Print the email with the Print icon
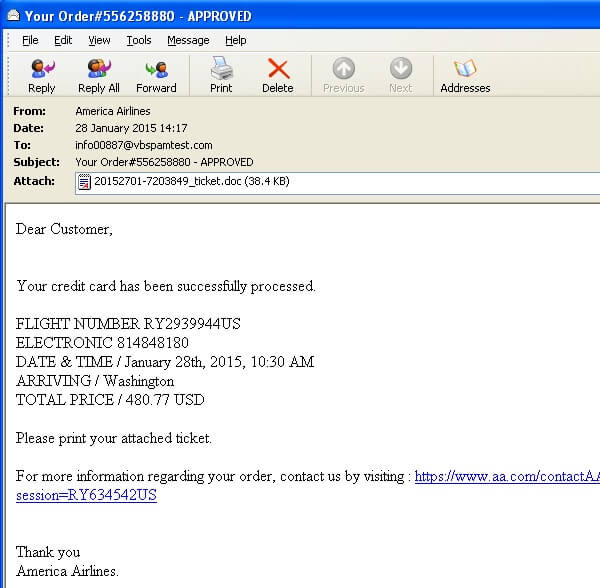This screenshot has width=600, height=588. coord(221,68)
